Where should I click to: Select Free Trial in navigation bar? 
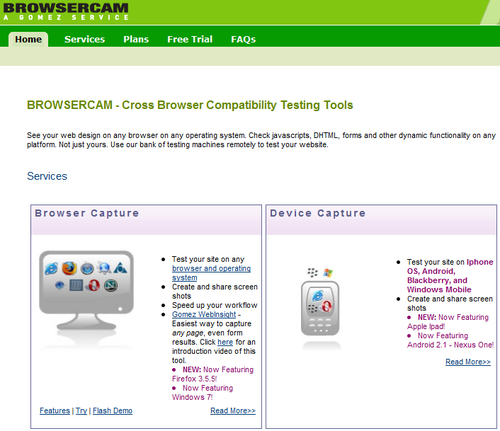[x=190, y=39]
